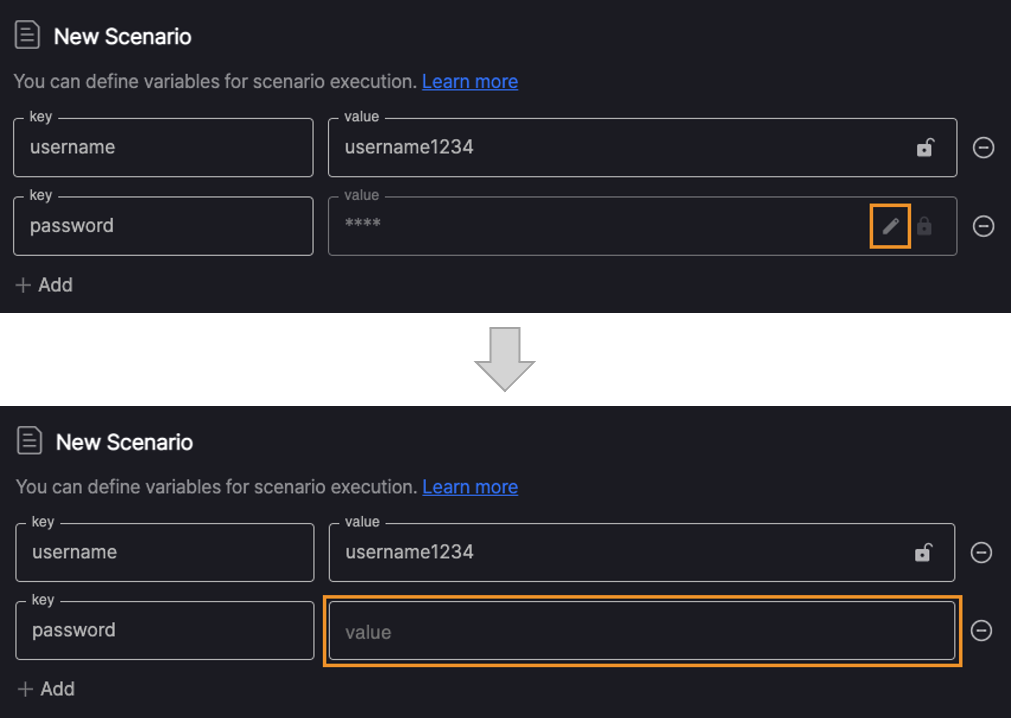Click the document icon beside upper New Scenario title
Image resolution: width=1011 pixels, height=719 pixels.
[27, 35]
